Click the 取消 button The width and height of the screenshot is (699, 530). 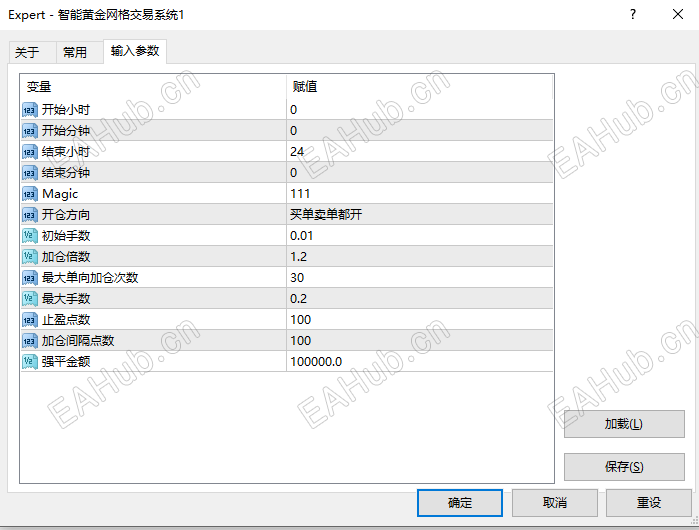pos(555,503)
